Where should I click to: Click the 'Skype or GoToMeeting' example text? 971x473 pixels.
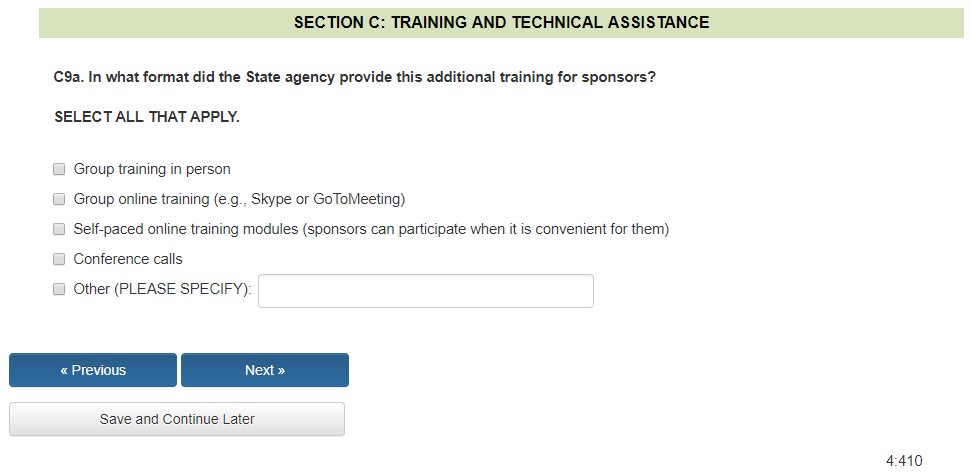(x=332, y=199)
